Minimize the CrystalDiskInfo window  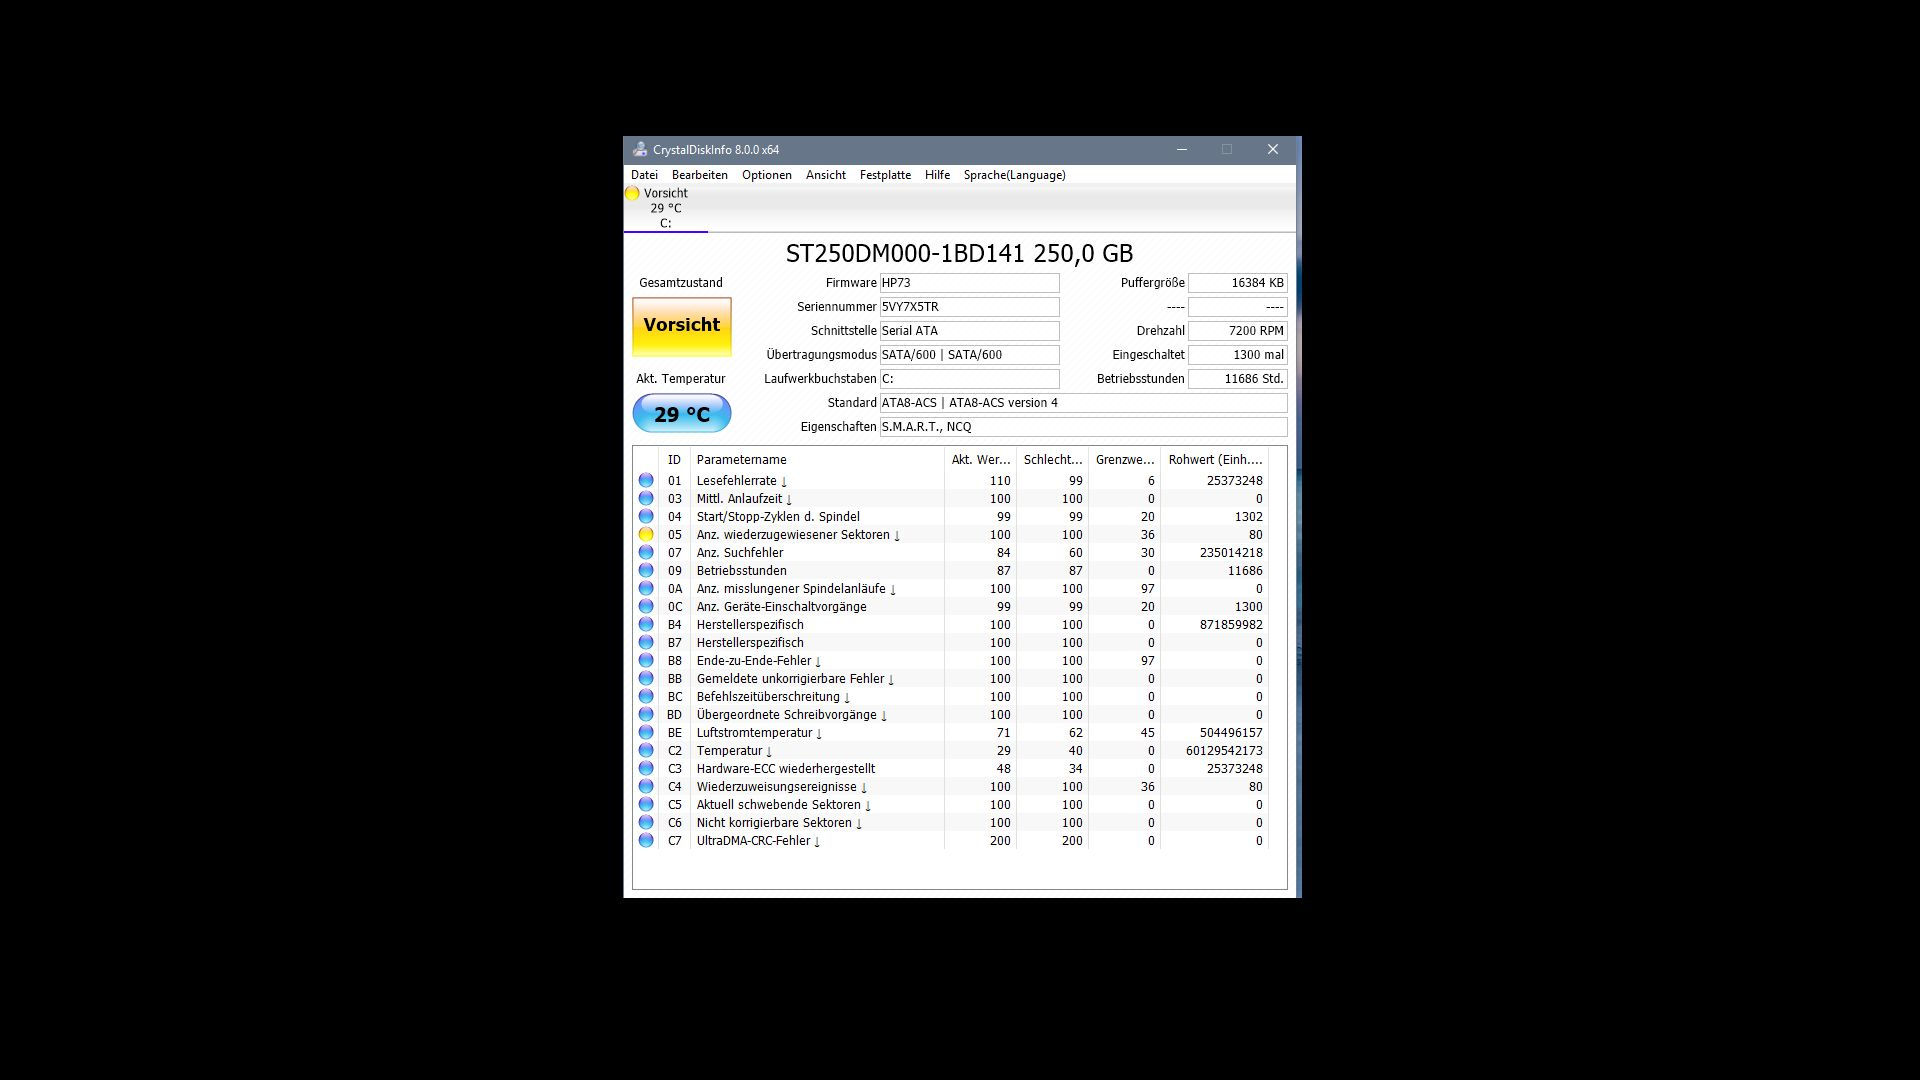(x=1182, y=150)
